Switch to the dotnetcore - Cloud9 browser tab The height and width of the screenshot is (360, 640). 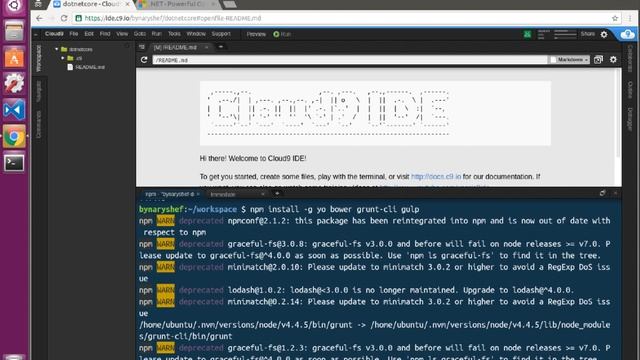coord(91,4)
